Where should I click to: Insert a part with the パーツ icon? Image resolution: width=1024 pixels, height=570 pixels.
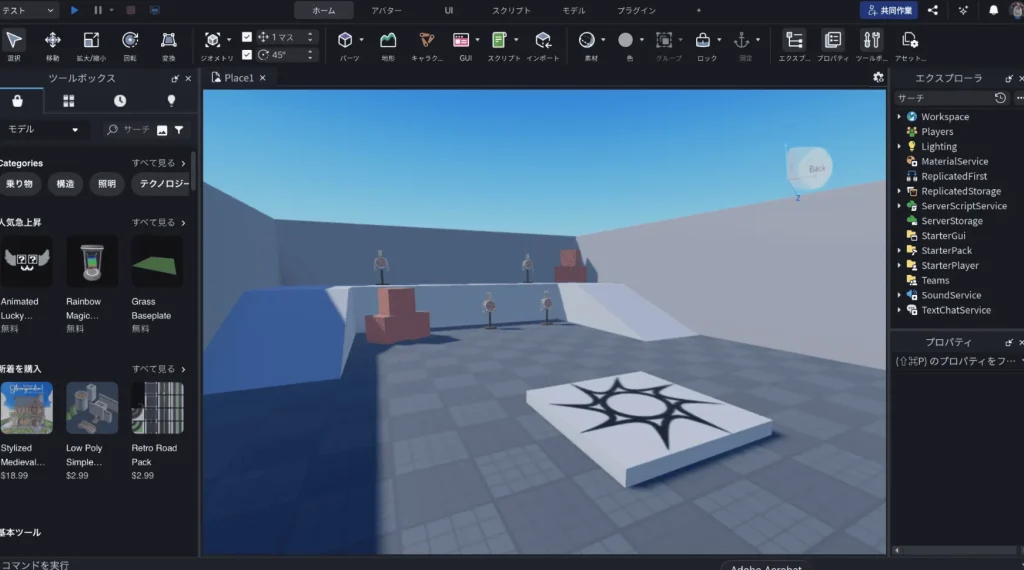tap(345, 40)
